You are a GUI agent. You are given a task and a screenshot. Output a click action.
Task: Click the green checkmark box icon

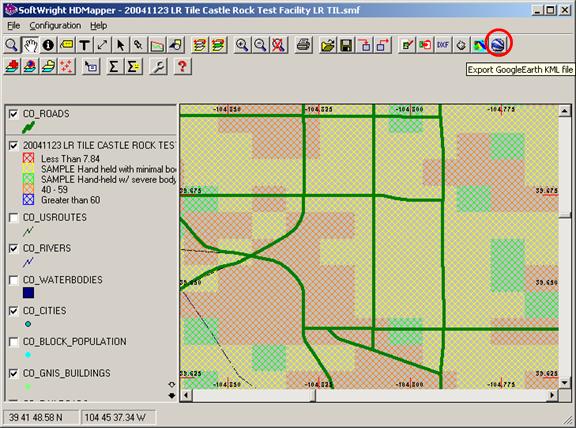click(x=407, y=45)
